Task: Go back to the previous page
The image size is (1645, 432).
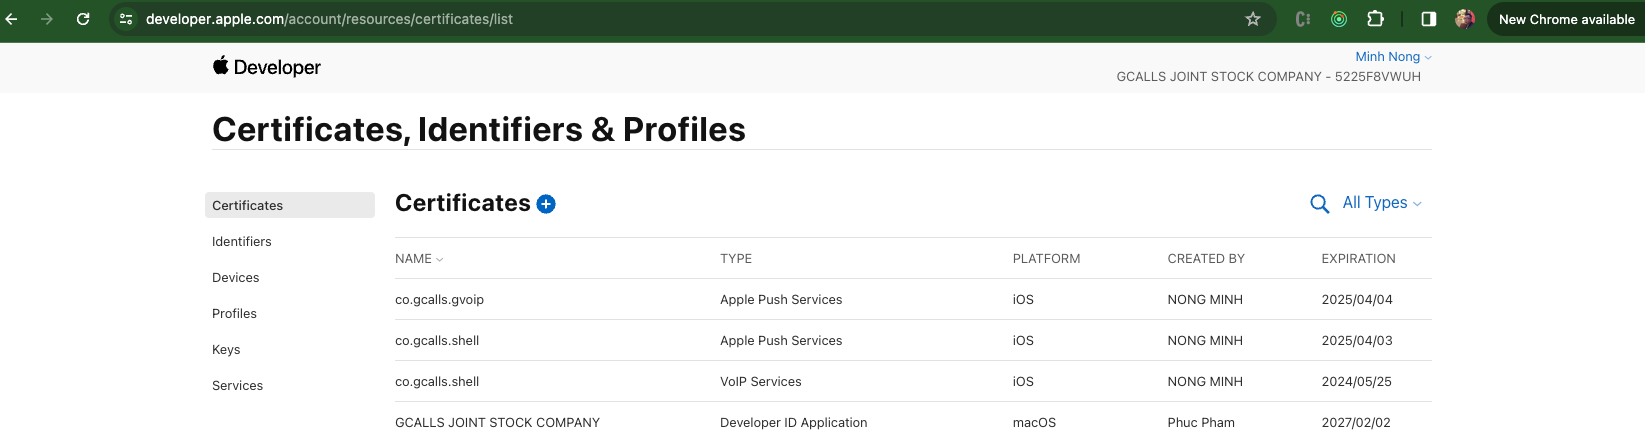Action: pos(12,19)
